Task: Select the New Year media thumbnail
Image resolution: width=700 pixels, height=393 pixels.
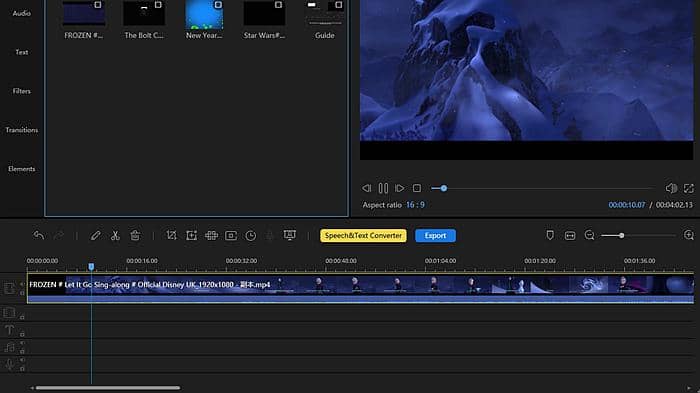Action: click(x=204, y=14)
